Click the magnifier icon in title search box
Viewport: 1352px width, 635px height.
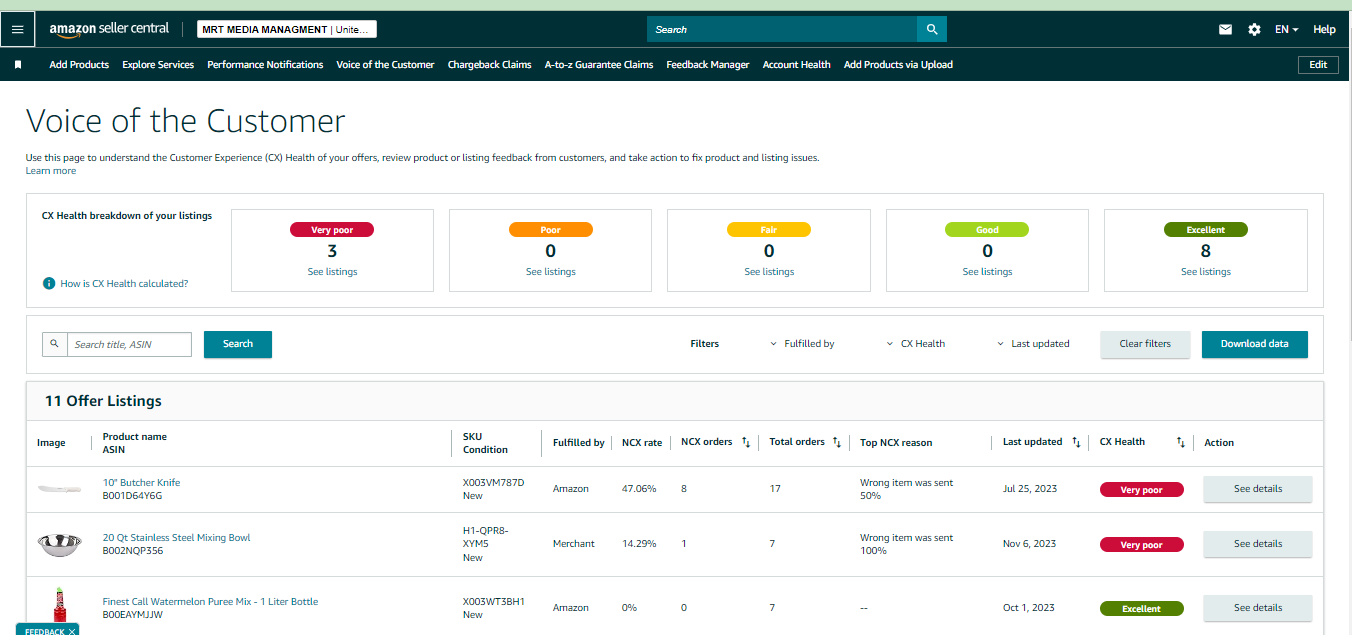[55, 344]
